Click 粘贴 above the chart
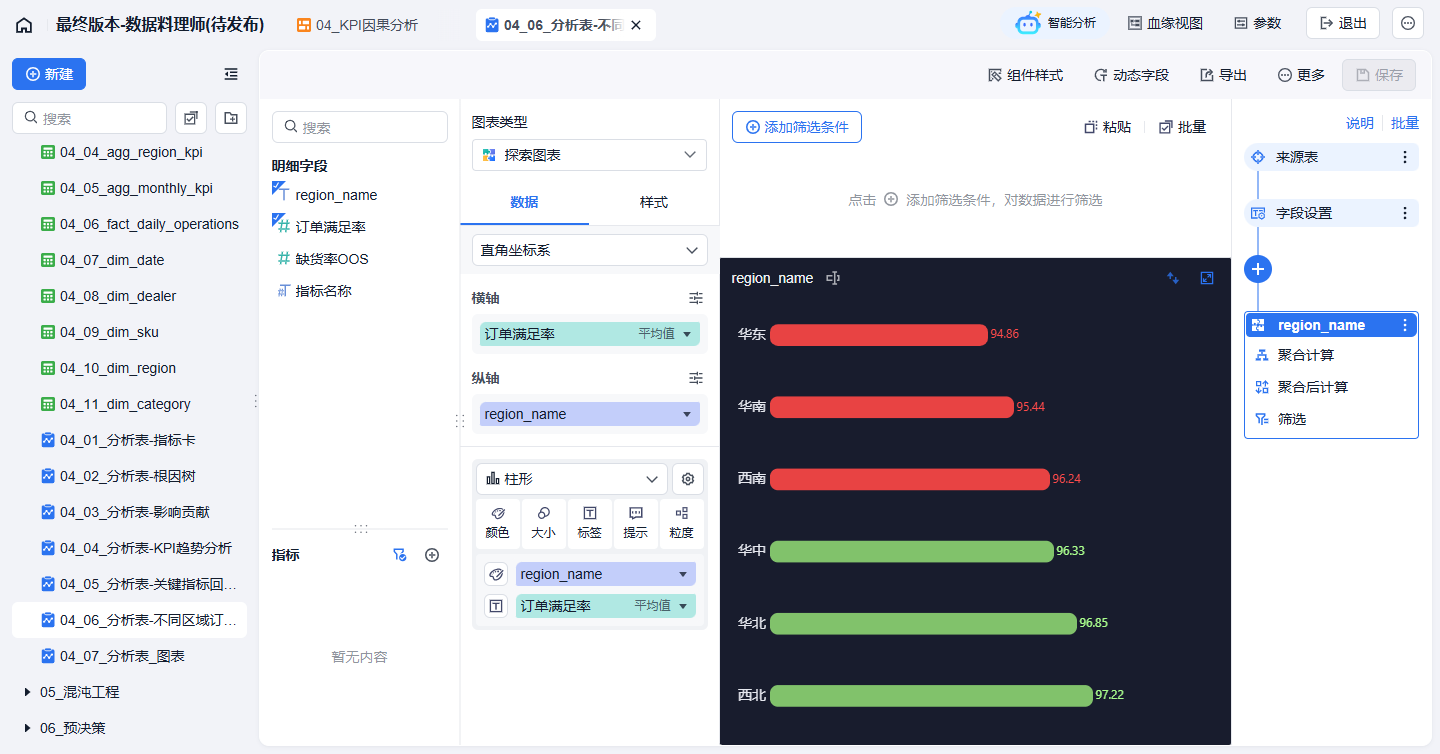Screen dimensions: 1440x754 [x=1108, y=127]
